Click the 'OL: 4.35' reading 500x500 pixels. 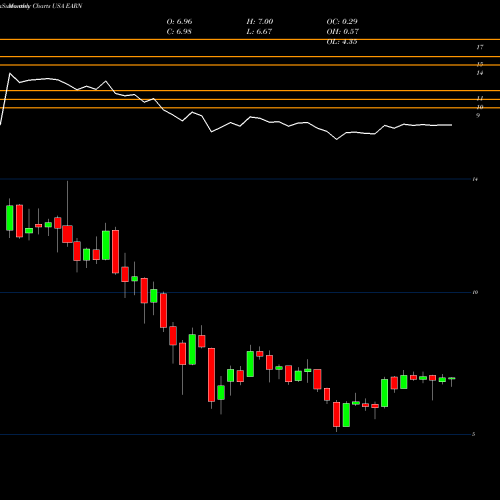point(342,42)
